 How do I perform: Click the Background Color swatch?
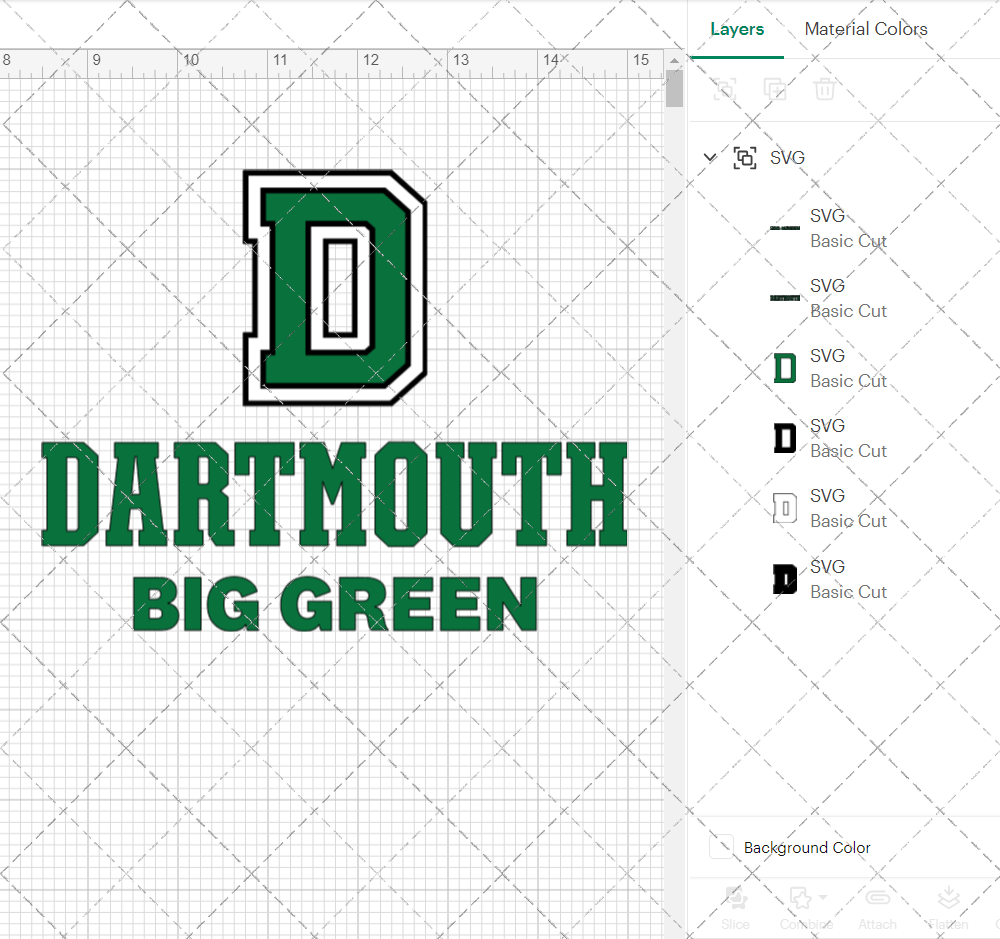coord(721,847)
